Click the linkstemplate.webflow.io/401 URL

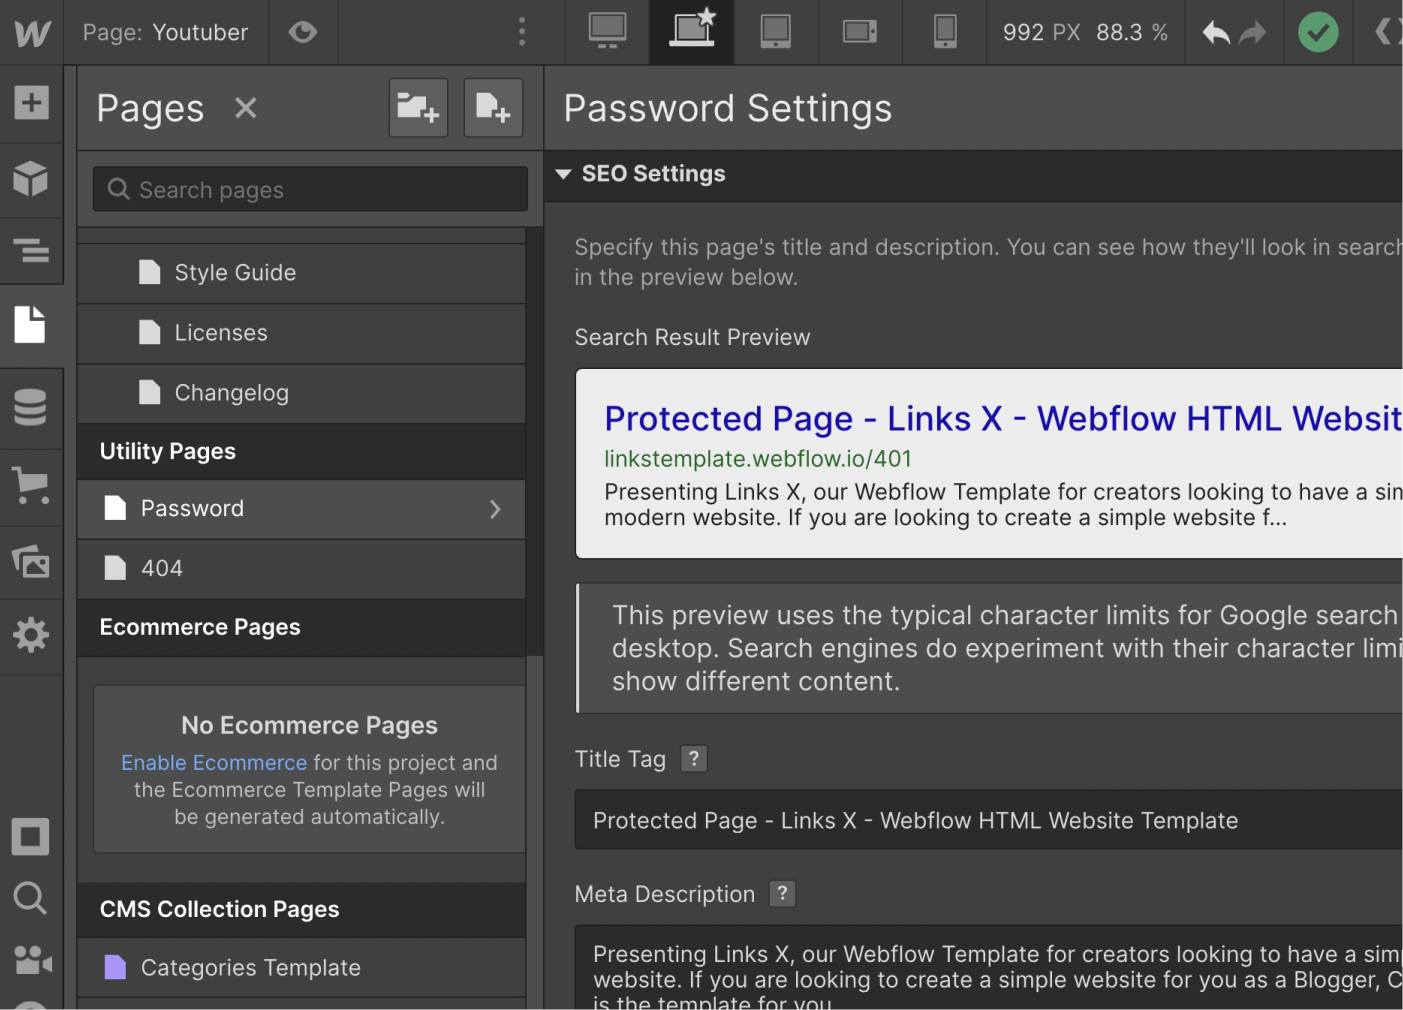(x=758, y=459)
